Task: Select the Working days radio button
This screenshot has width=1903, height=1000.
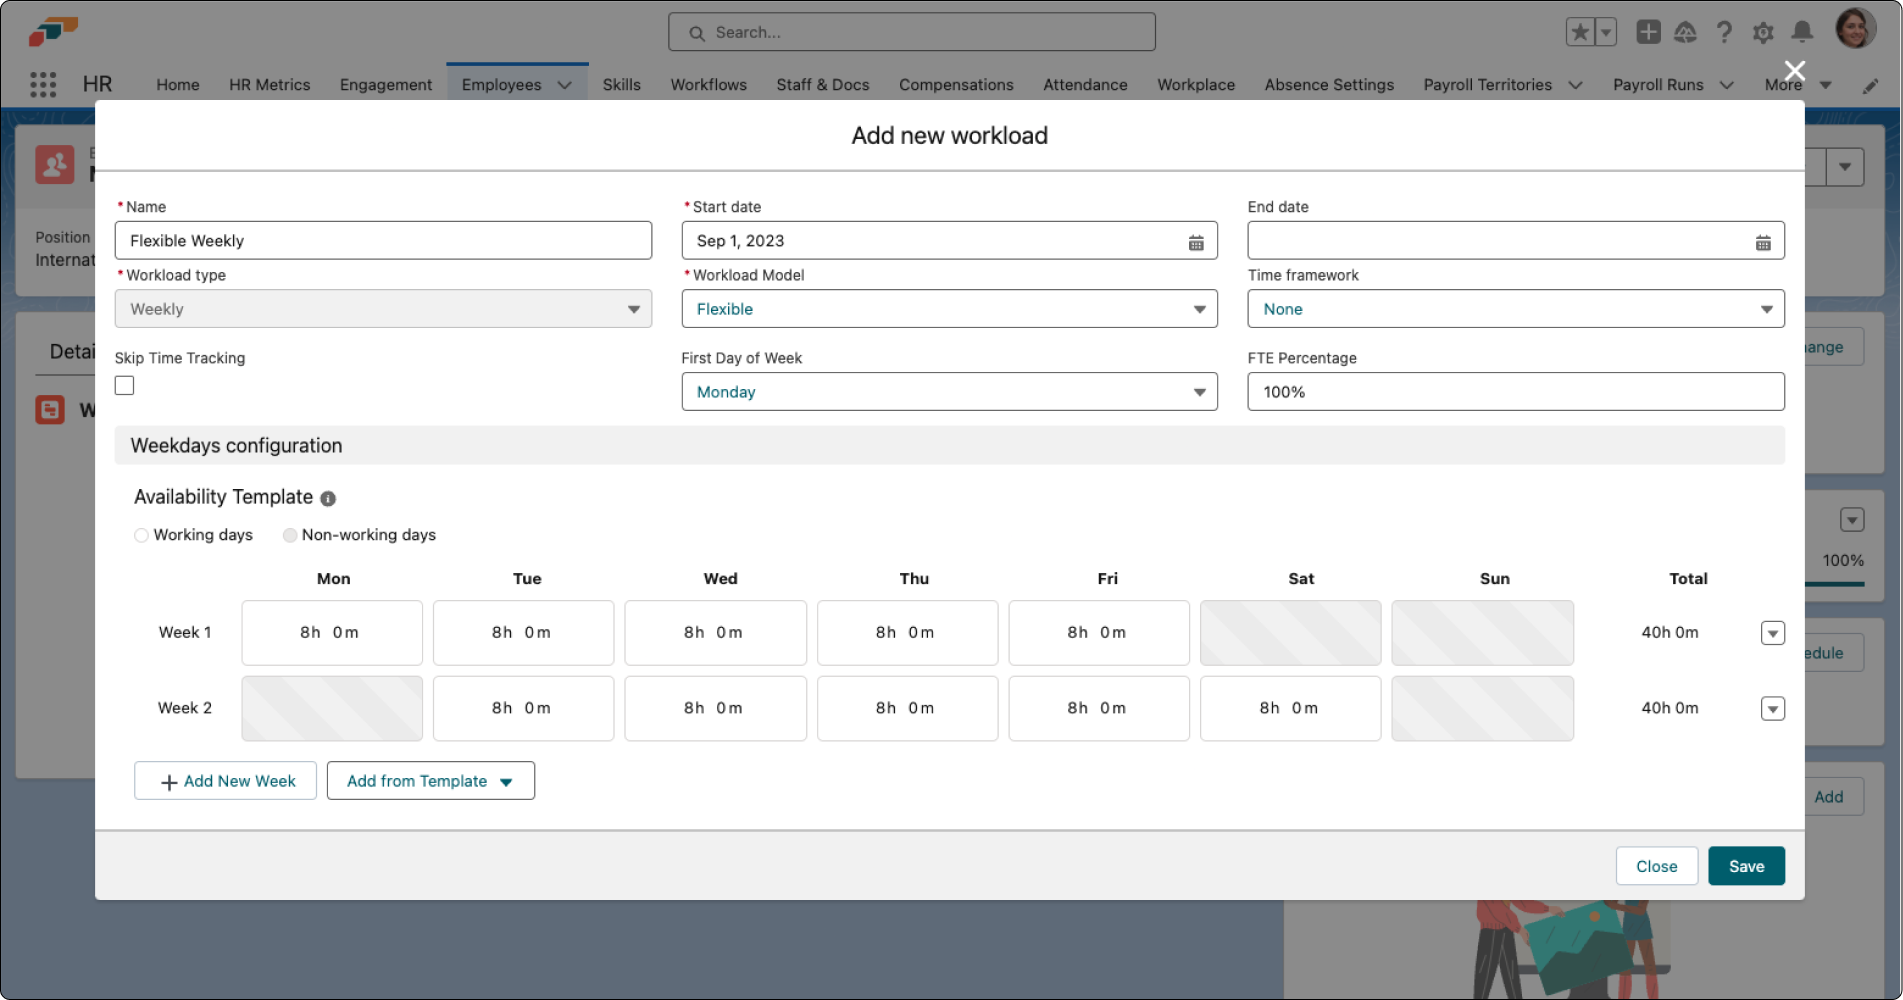Action: click(x=142, y=536)
